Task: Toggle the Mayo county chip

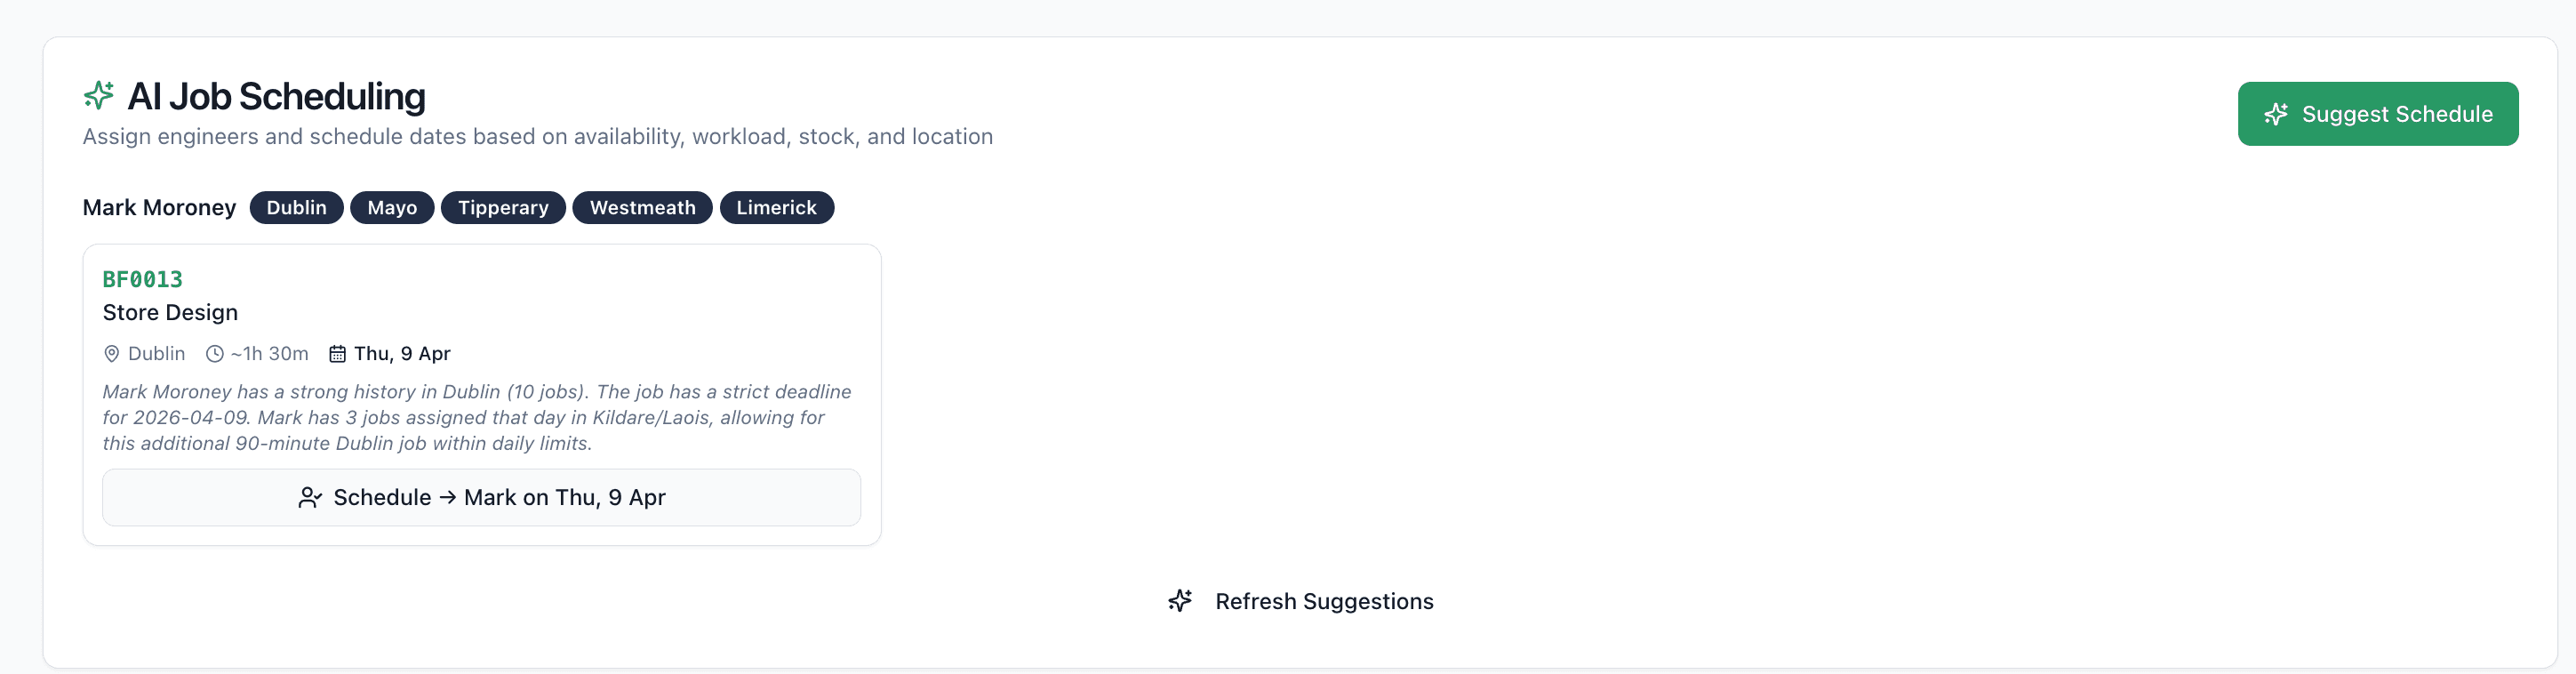Action: point(391,207)
